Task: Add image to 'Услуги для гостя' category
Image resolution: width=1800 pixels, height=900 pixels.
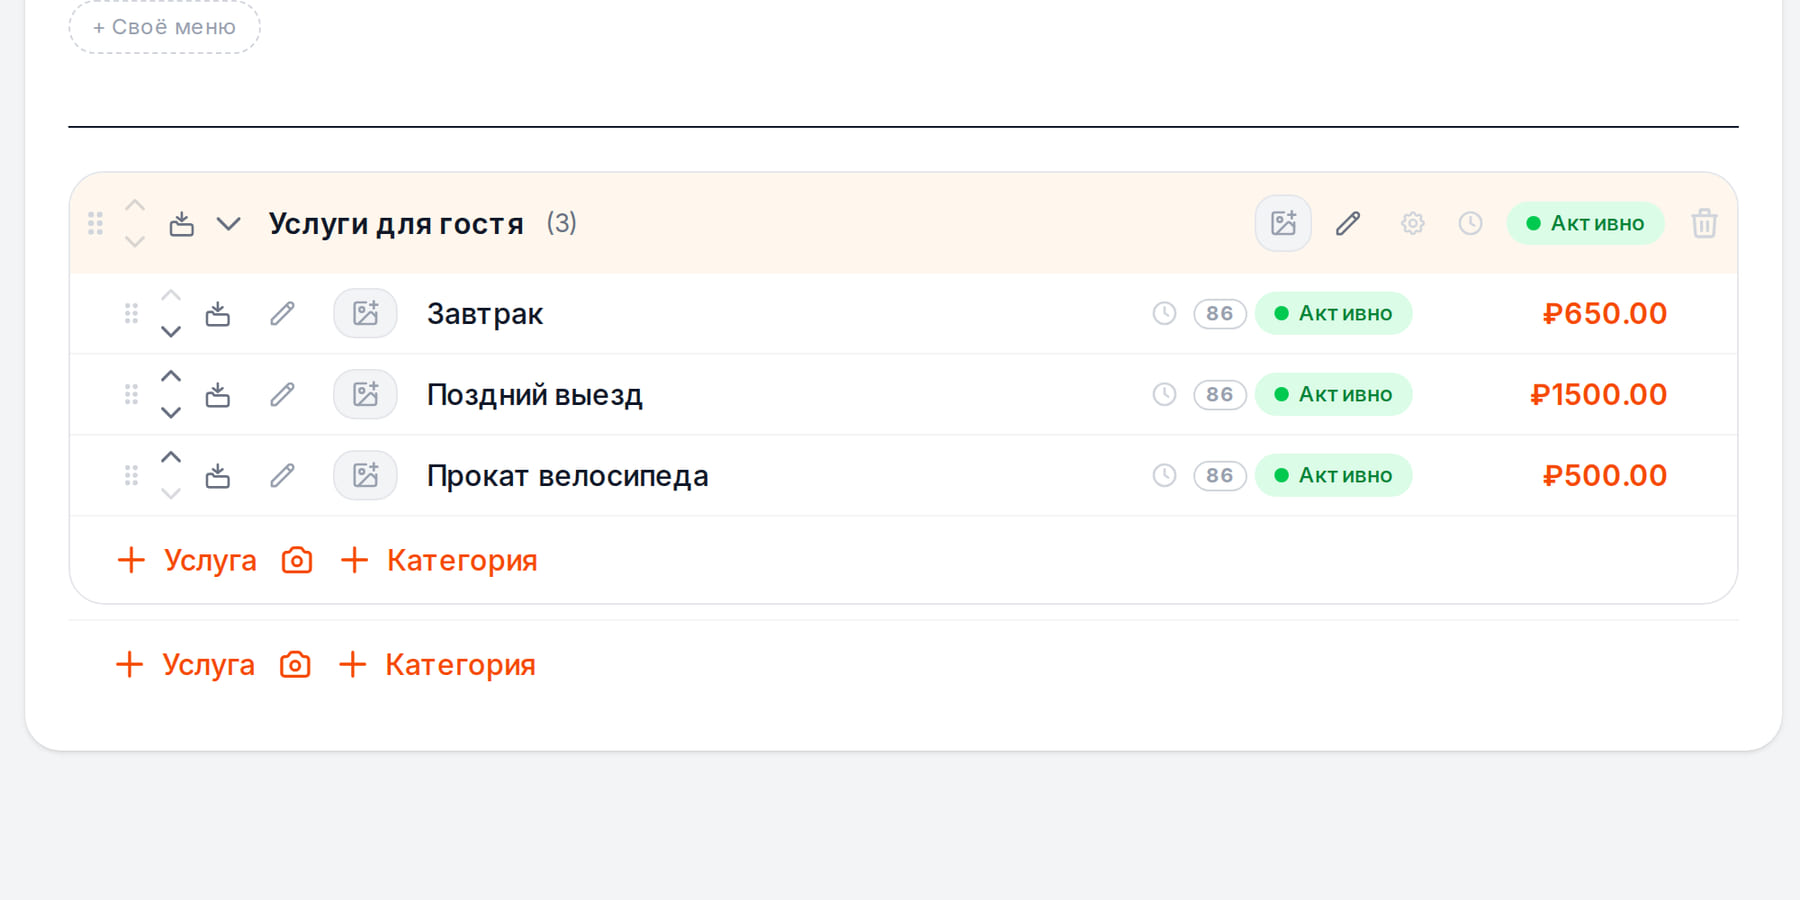Action: coord(1283,223)
